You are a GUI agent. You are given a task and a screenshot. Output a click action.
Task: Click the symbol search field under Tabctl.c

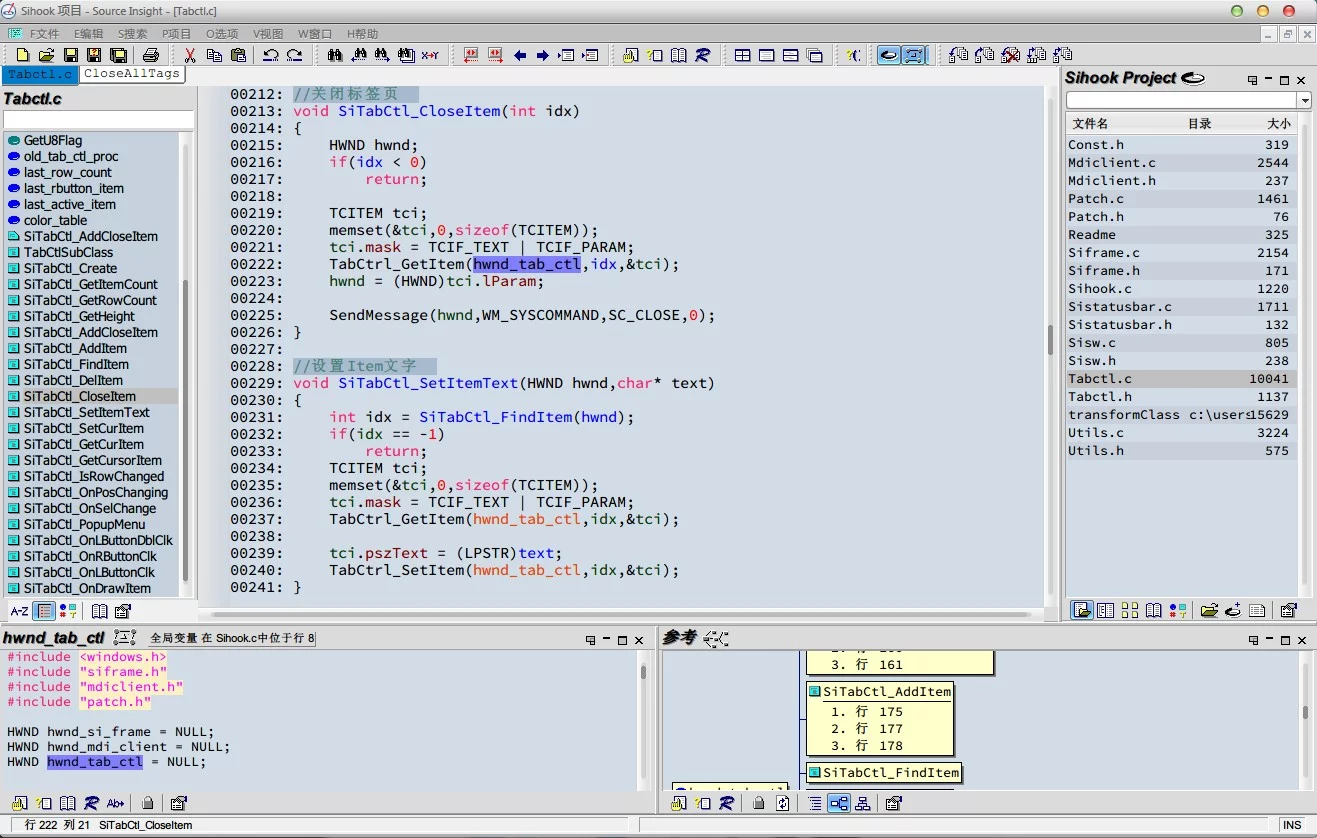pyautogui.click(x=98, y=120)
